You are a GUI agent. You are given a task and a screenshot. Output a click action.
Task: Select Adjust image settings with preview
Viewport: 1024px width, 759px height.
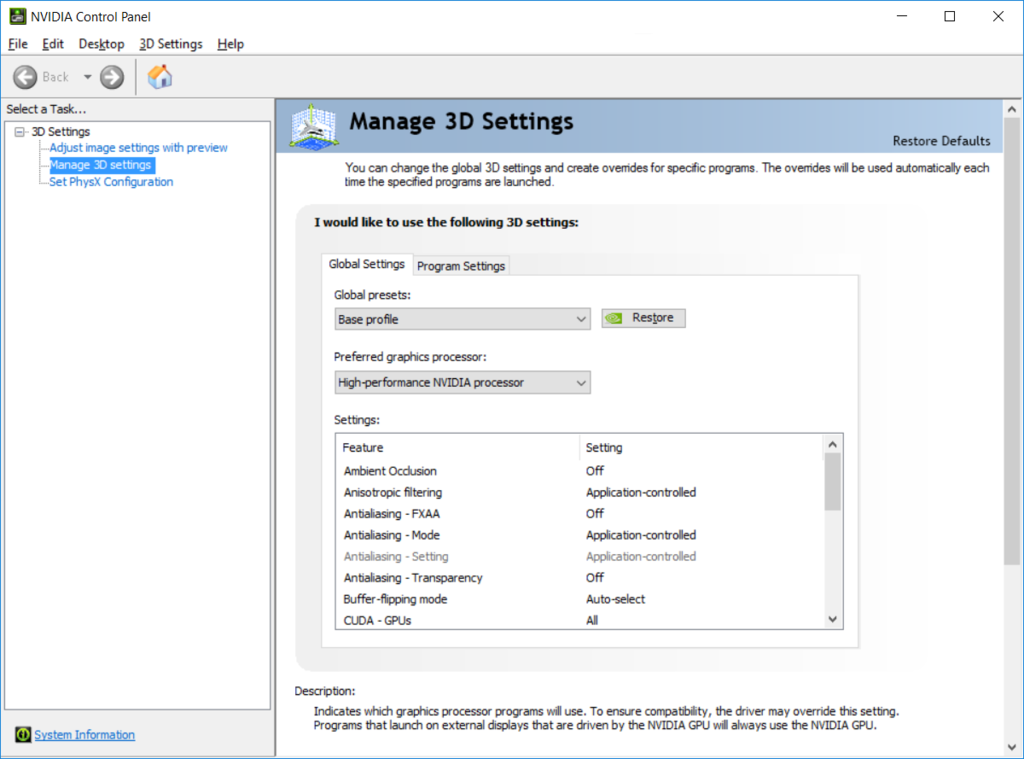(x=136, y=146)
